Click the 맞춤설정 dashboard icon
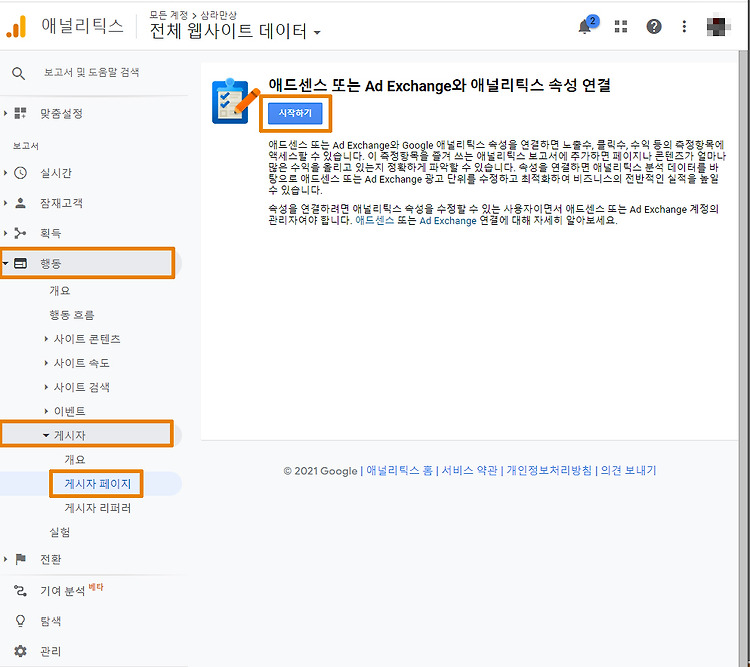The width and height of the screenshot is (750, 667). pyautogui.click(x=20, y=113)
